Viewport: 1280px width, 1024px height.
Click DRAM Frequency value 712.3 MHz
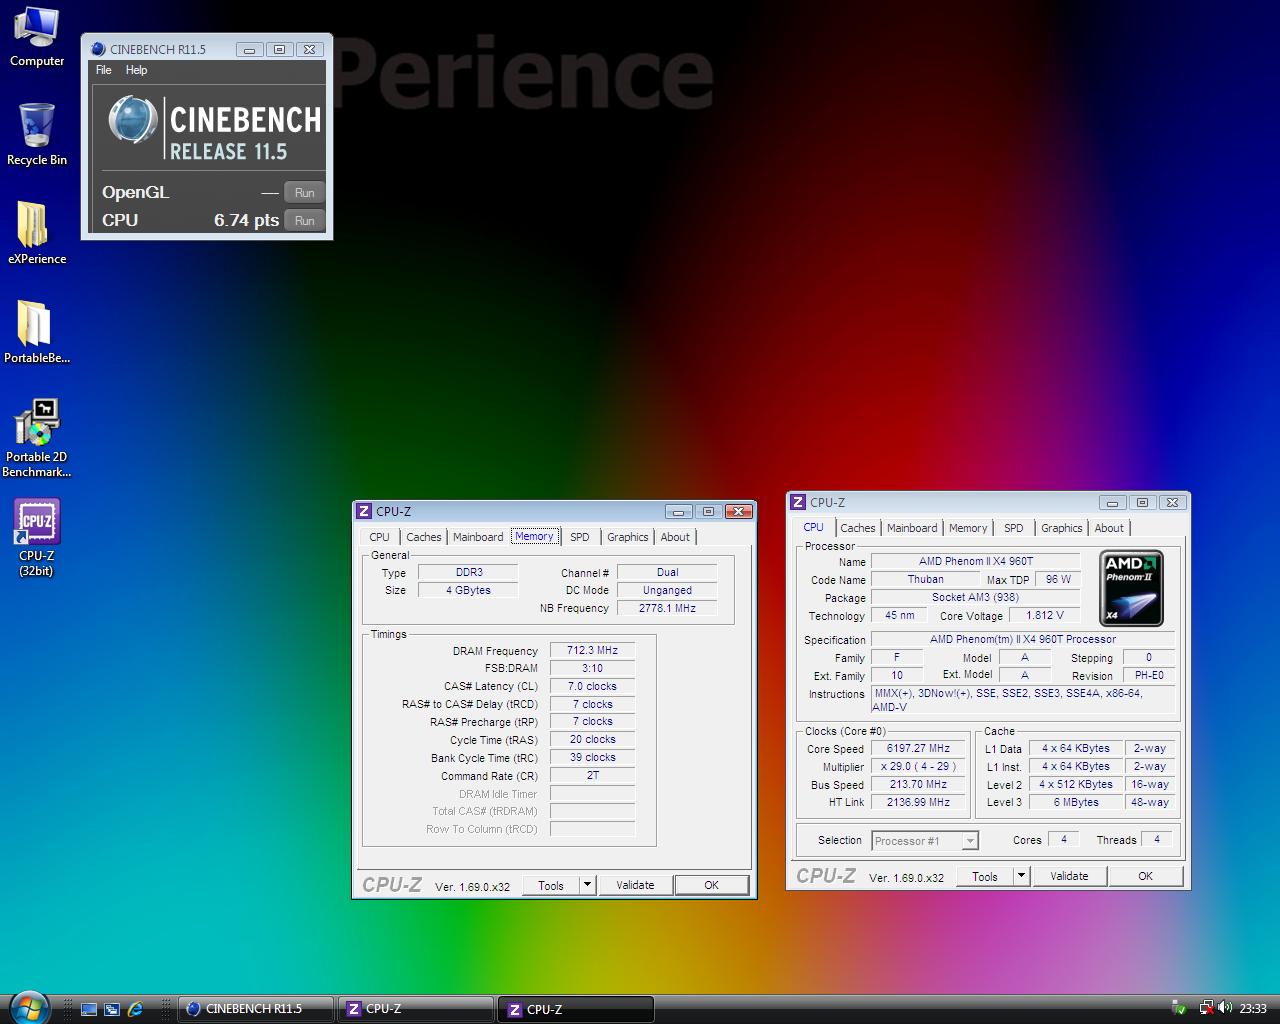coord(592,650)
